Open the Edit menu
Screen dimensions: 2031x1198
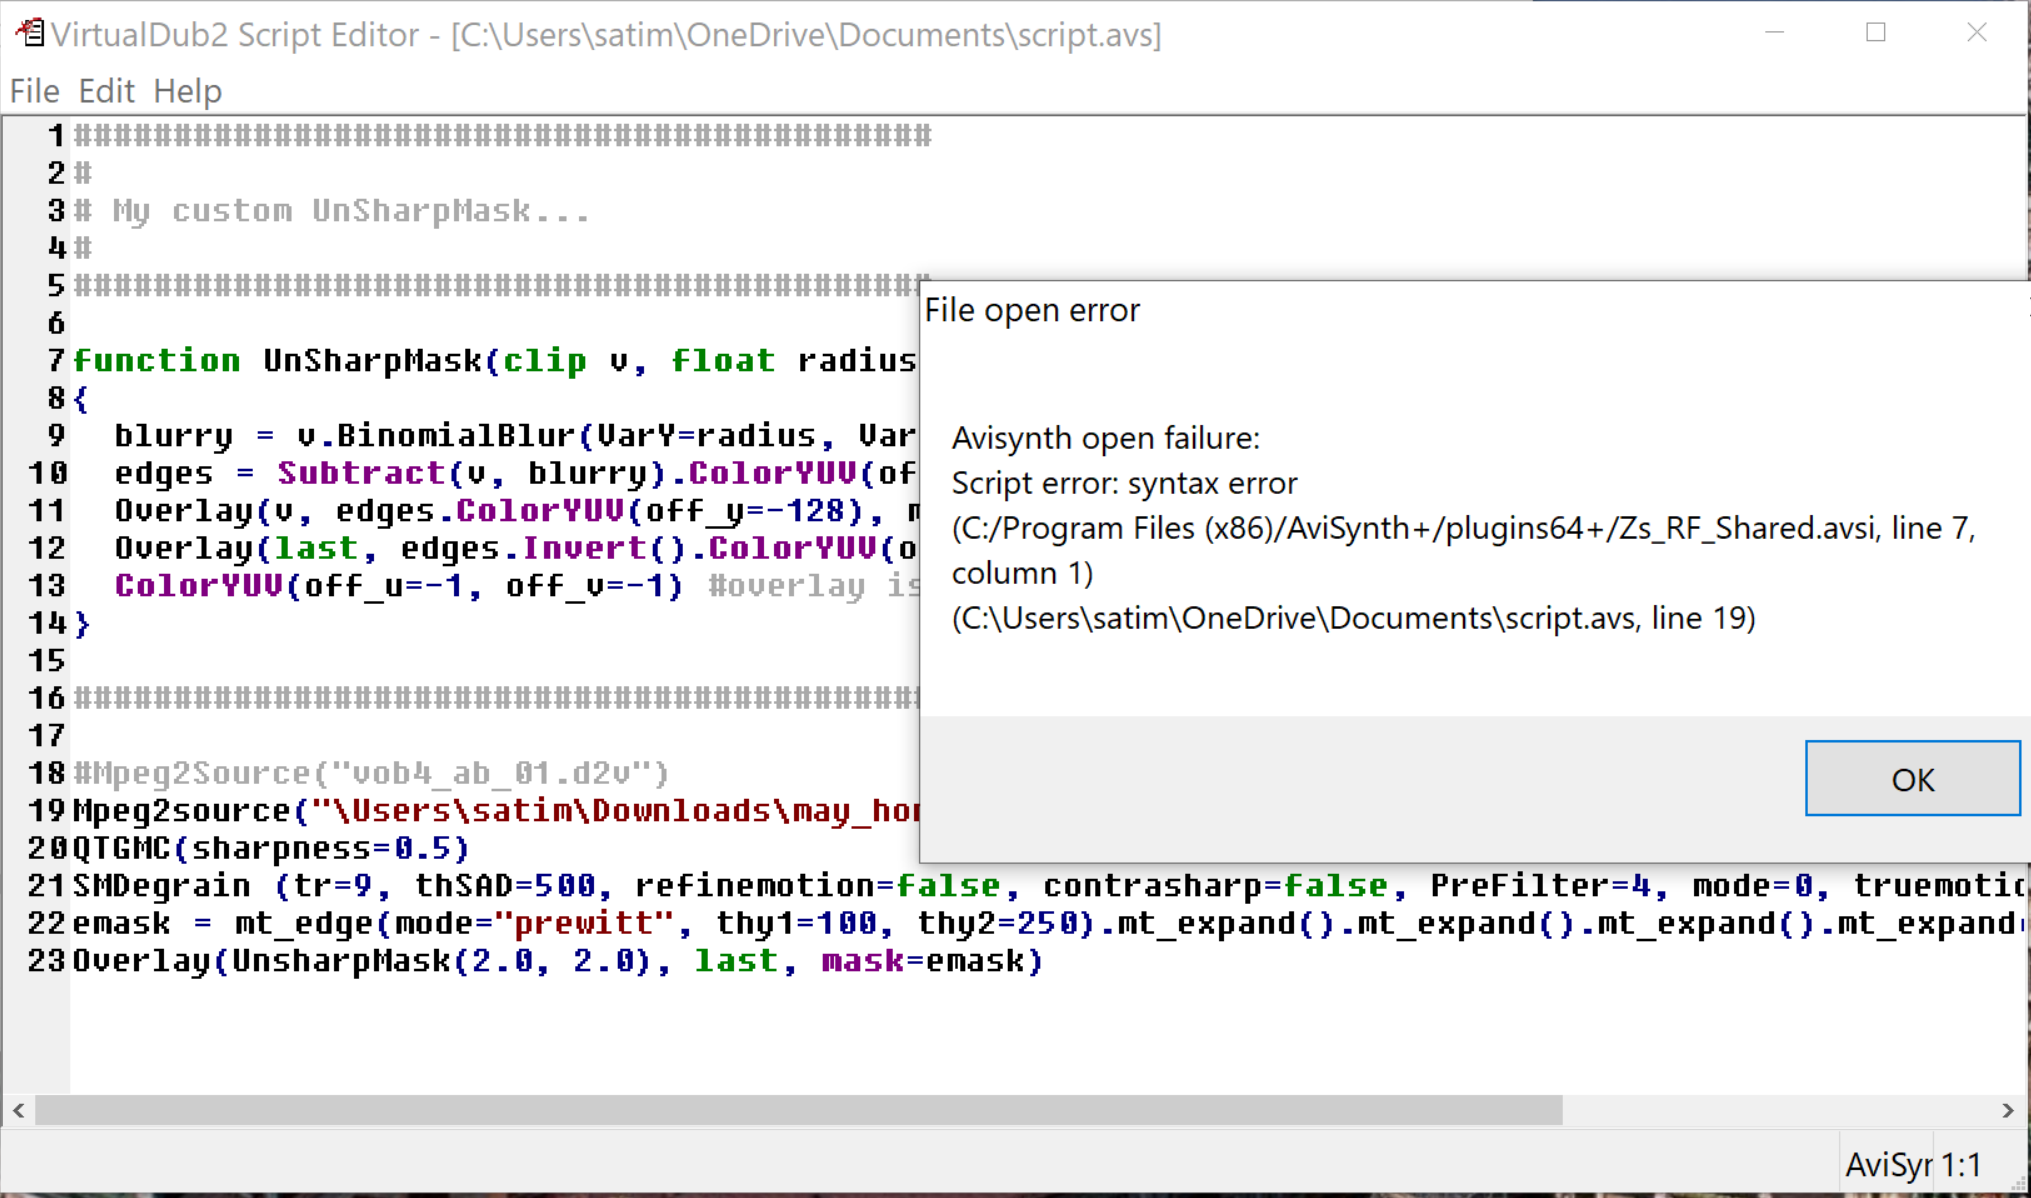click(x=106, y=91)
